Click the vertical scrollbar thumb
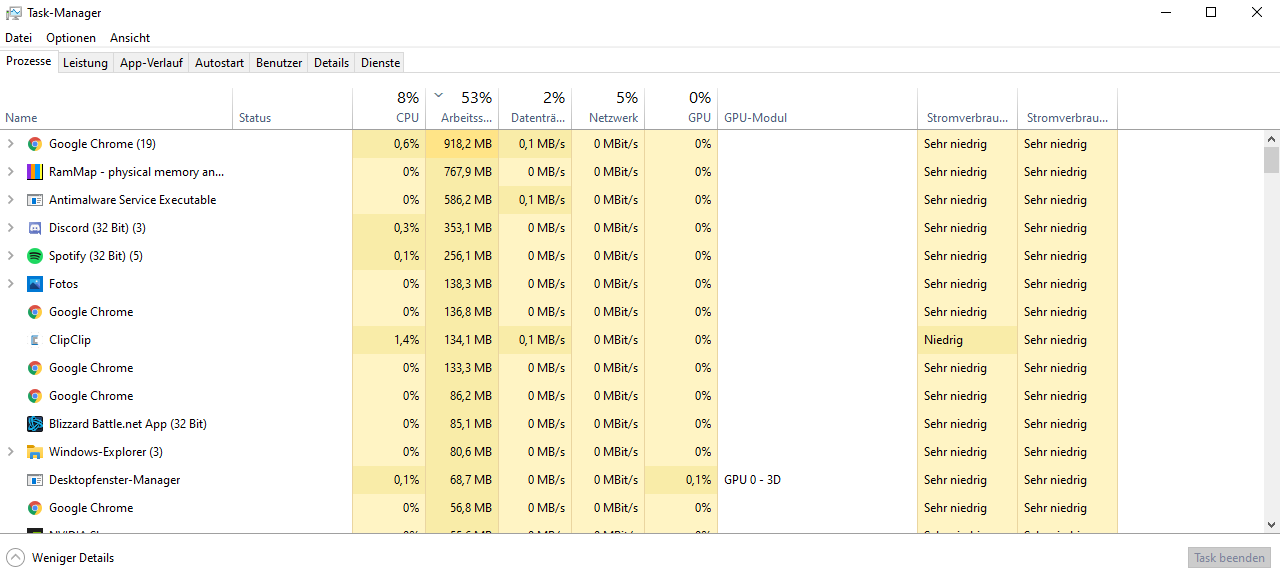Viewport: 1280px width, 582px height. point(1271,160)
